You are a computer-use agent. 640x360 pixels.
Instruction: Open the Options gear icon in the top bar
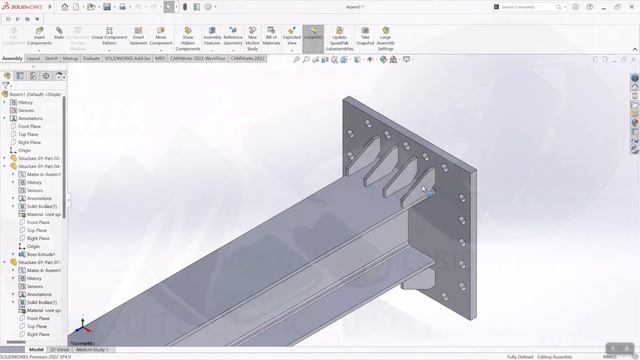pyautogui.click(x=208, y=7)
